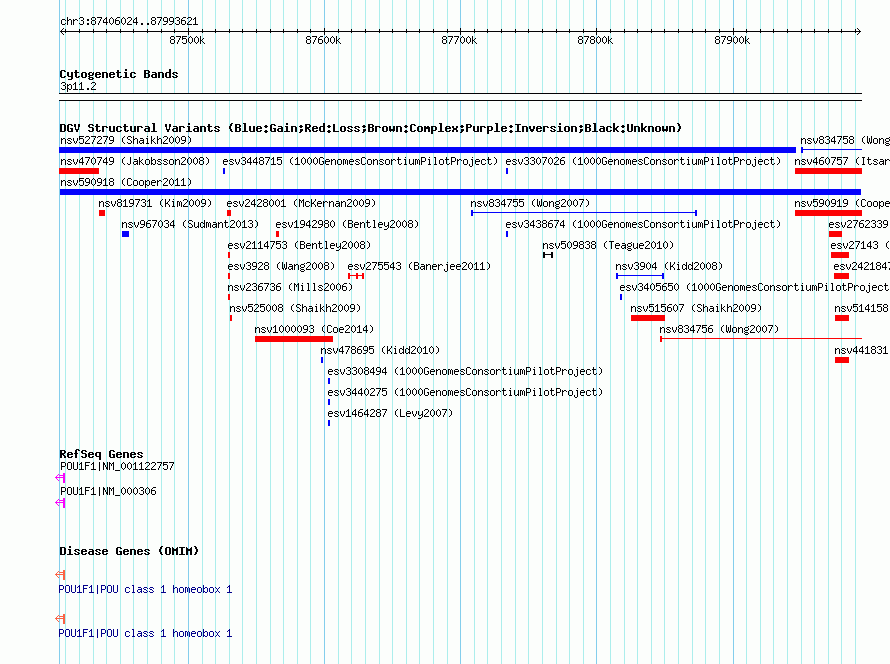The image size is (890, 664).
Task: Click the POU1F1 NM_000306 gene arrow glyph
Action: (x=60, y=503)
